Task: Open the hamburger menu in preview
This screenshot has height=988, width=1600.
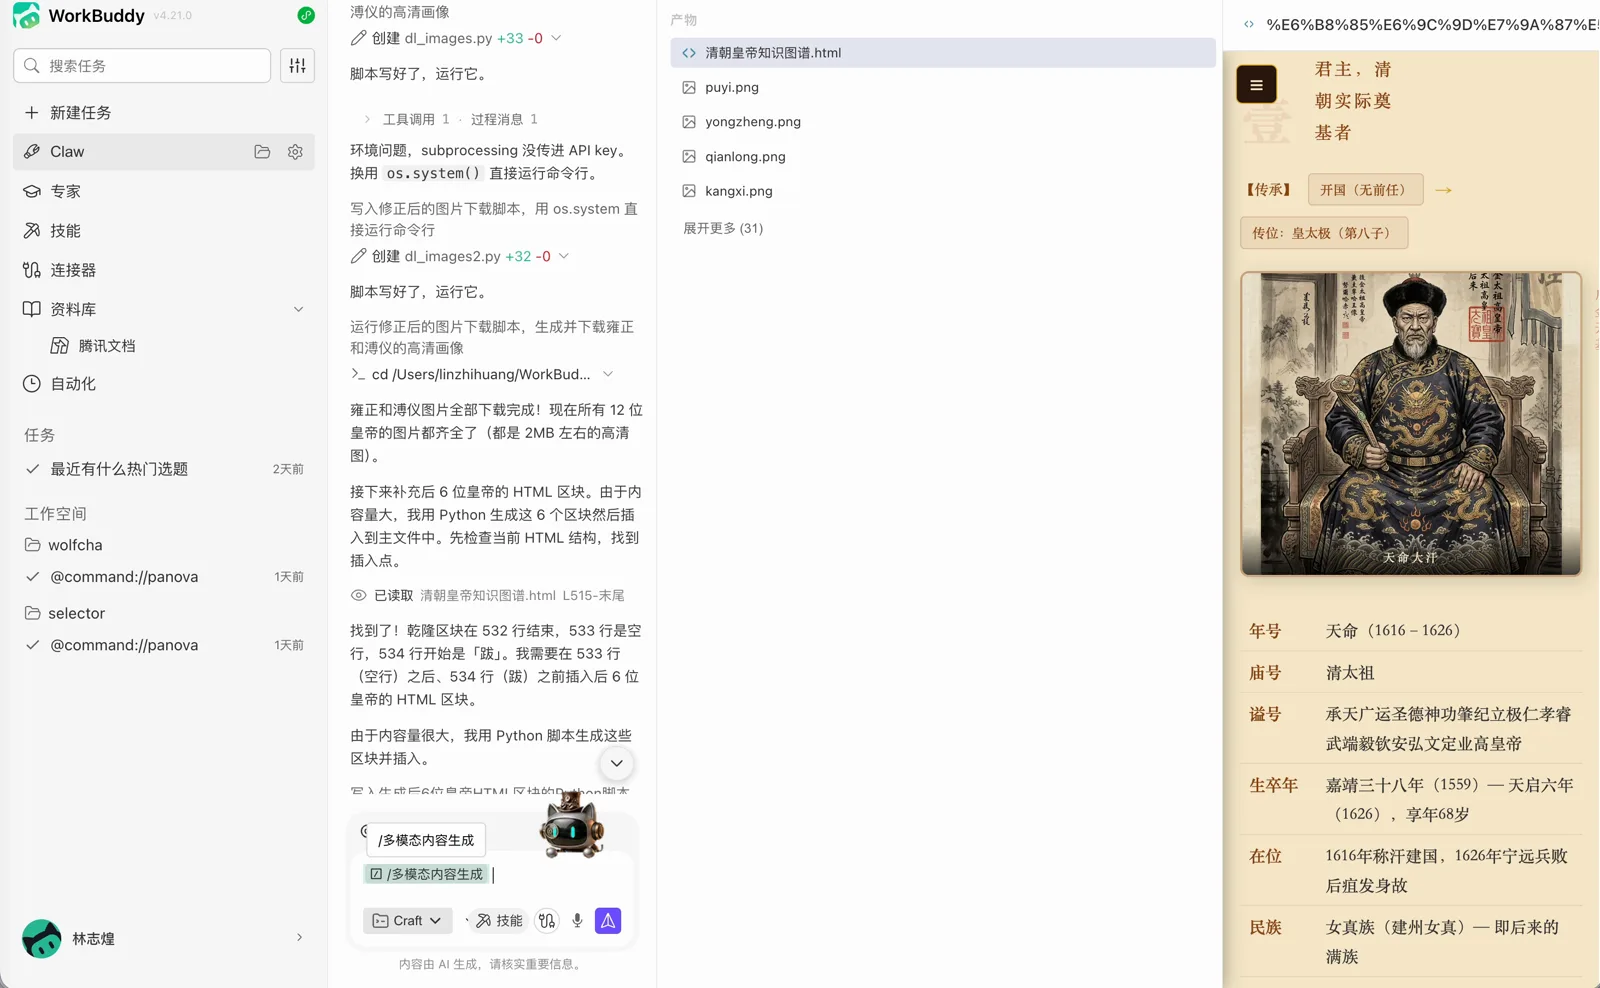Action: coord(1256,85)
